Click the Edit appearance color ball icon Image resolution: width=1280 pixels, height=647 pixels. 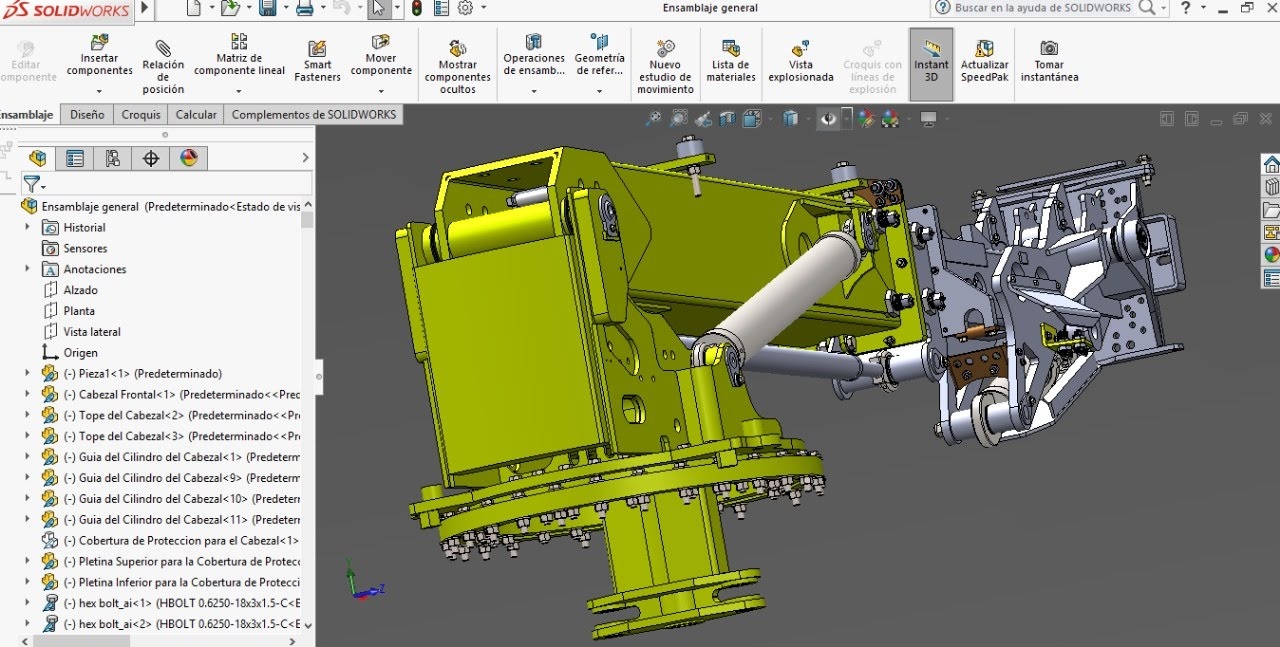pyautogui.click(x=866, y=119)
